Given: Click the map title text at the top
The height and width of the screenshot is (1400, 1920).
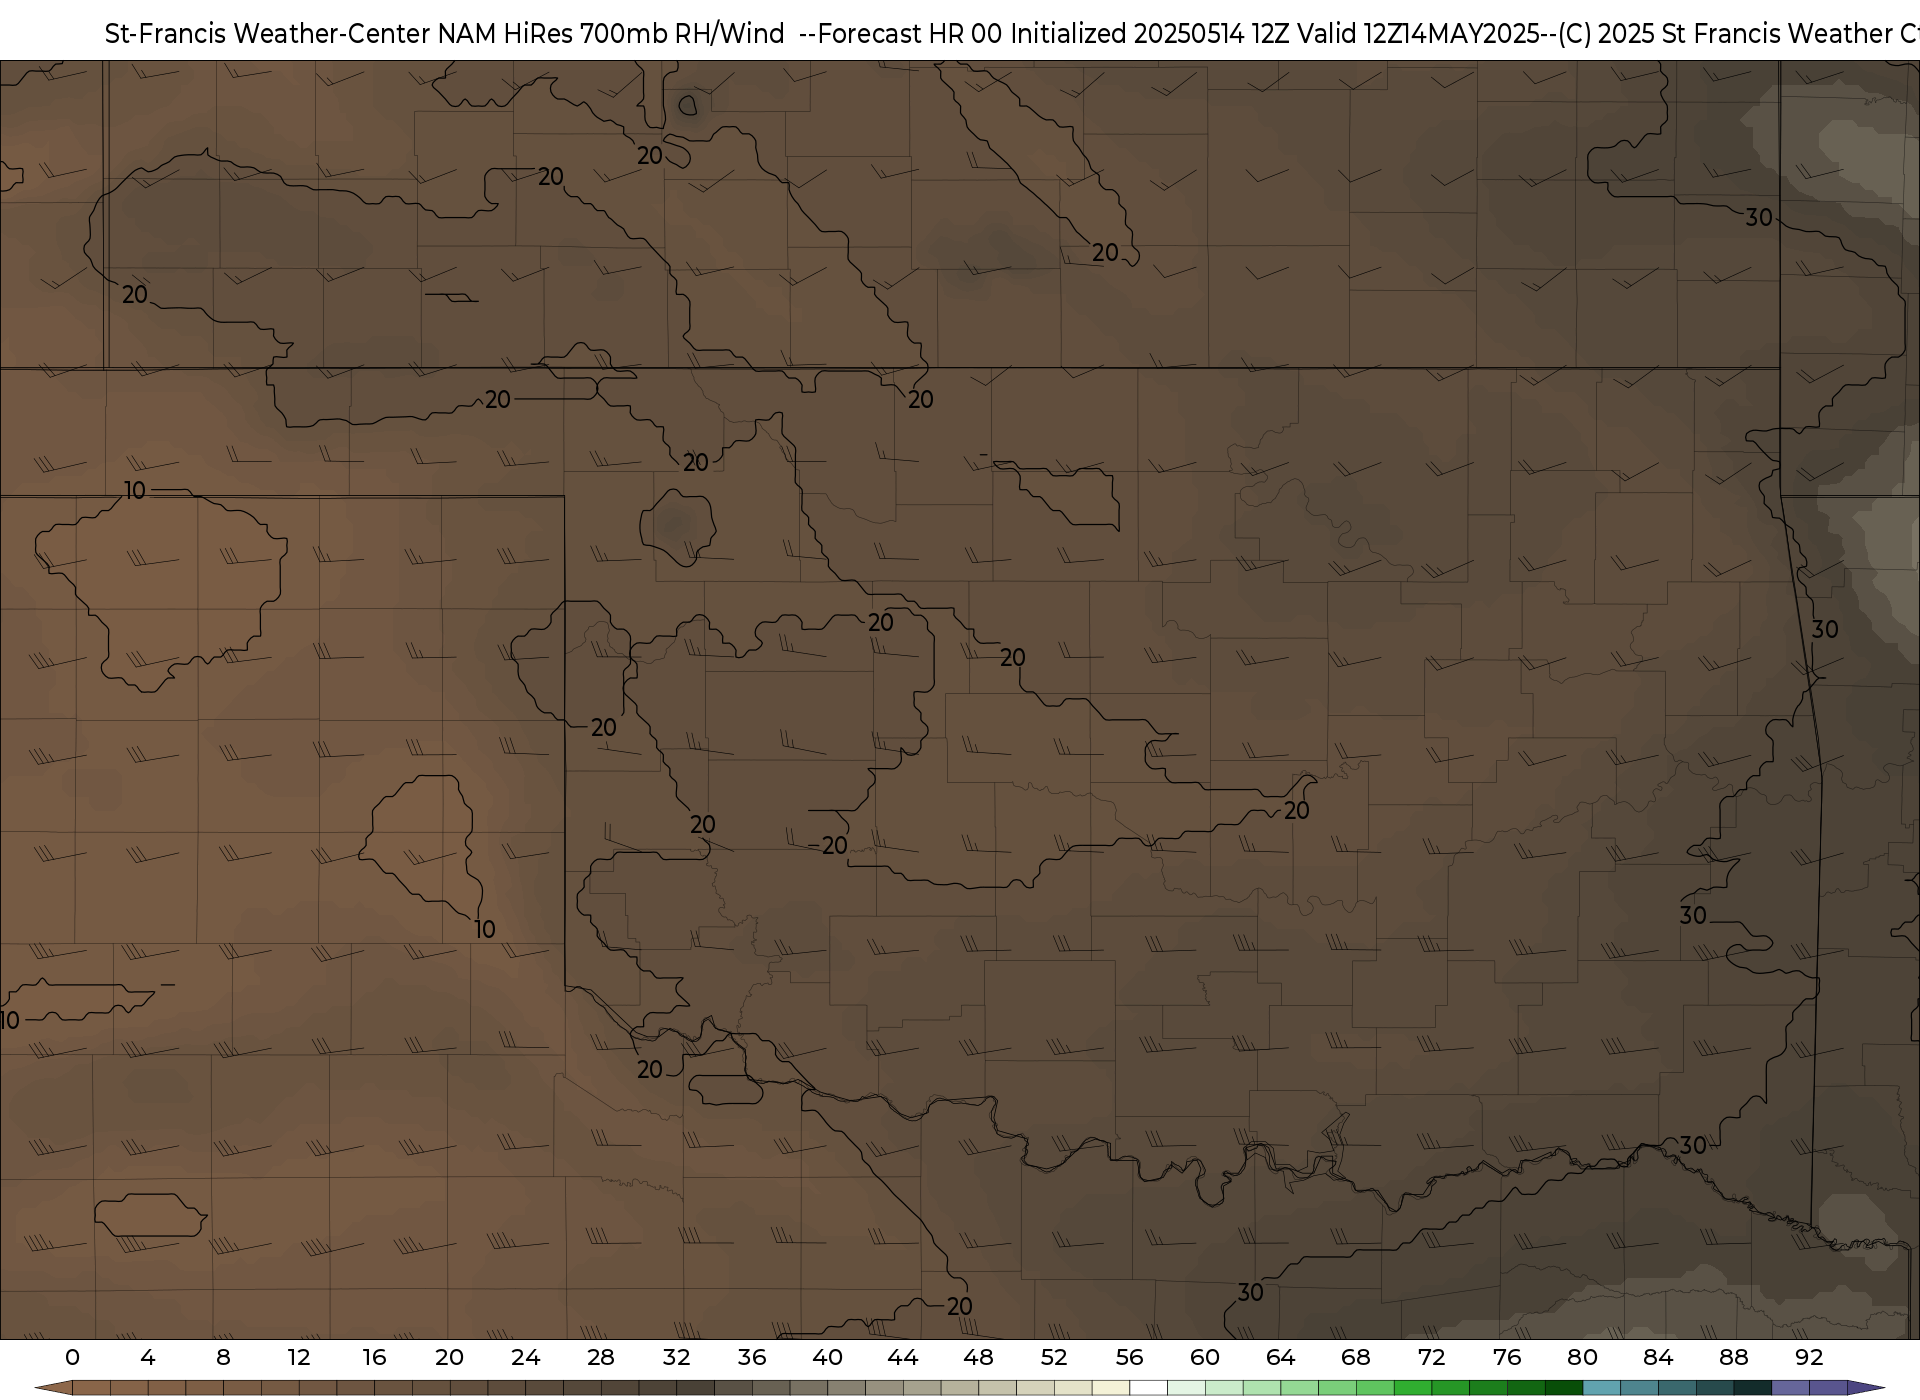Looking at the screenshot, I should coord(1012,34).
